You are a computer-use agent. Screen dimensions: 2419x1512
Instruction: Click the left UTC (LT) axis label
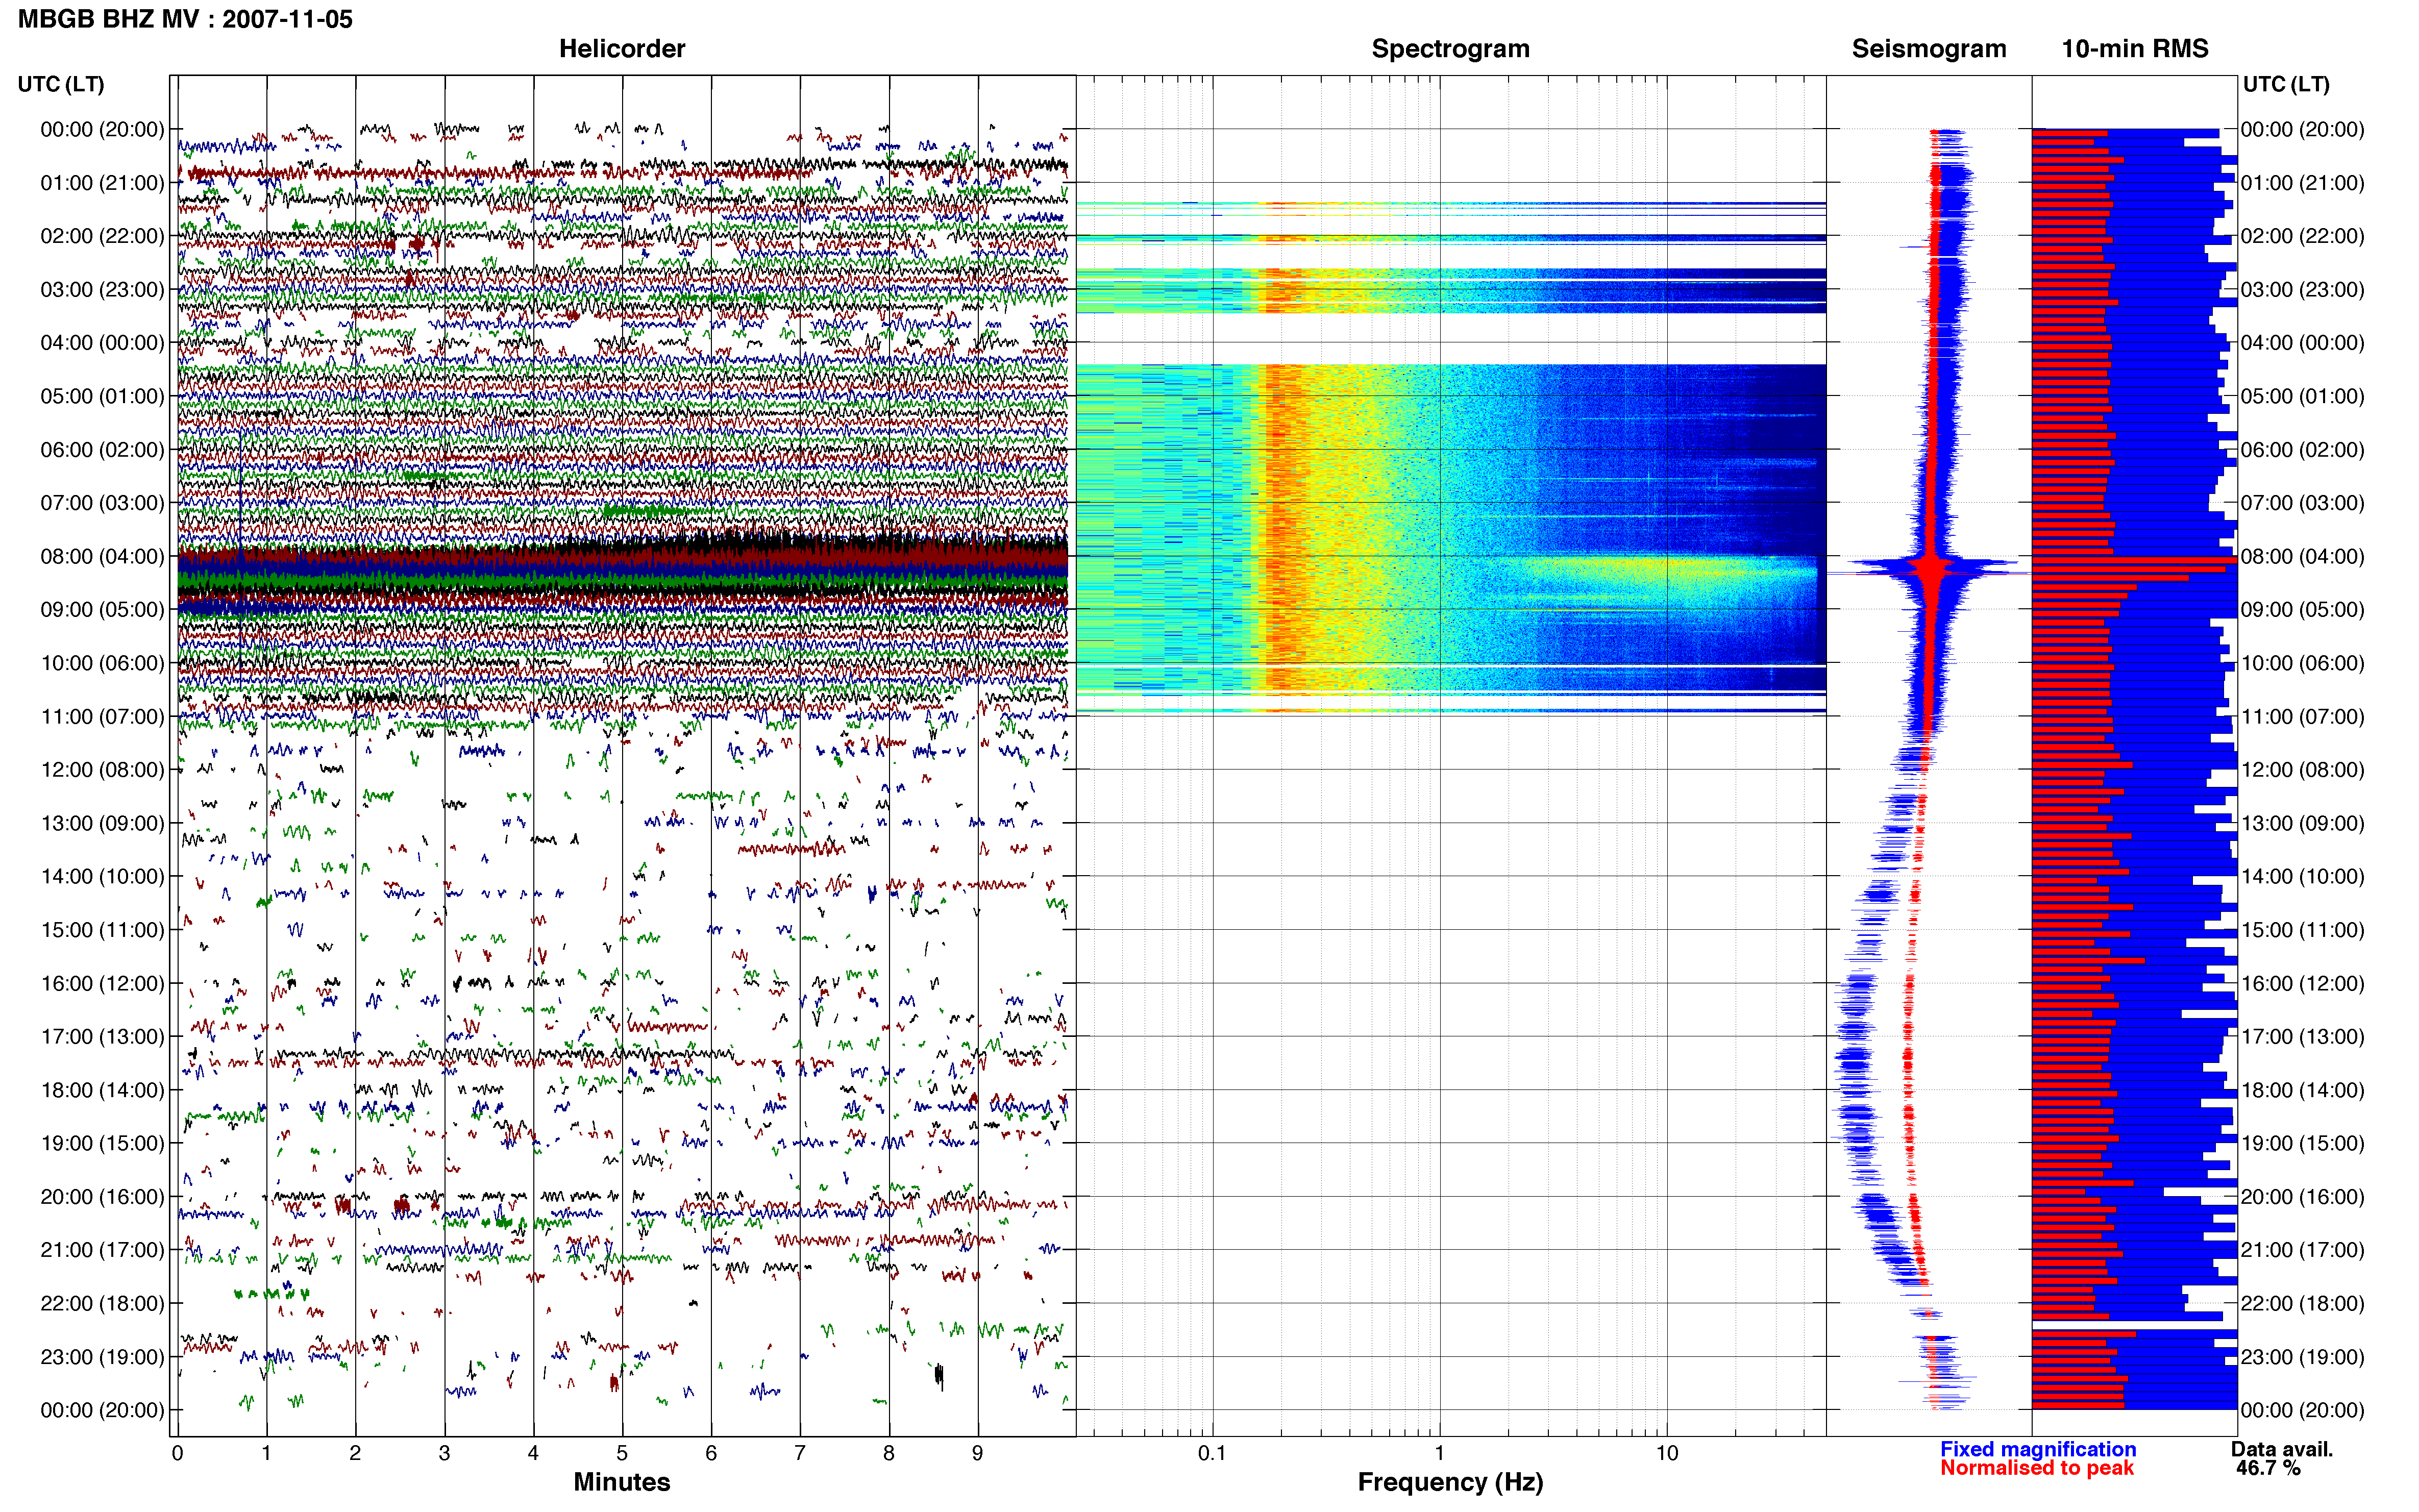(x=61, y=84)
